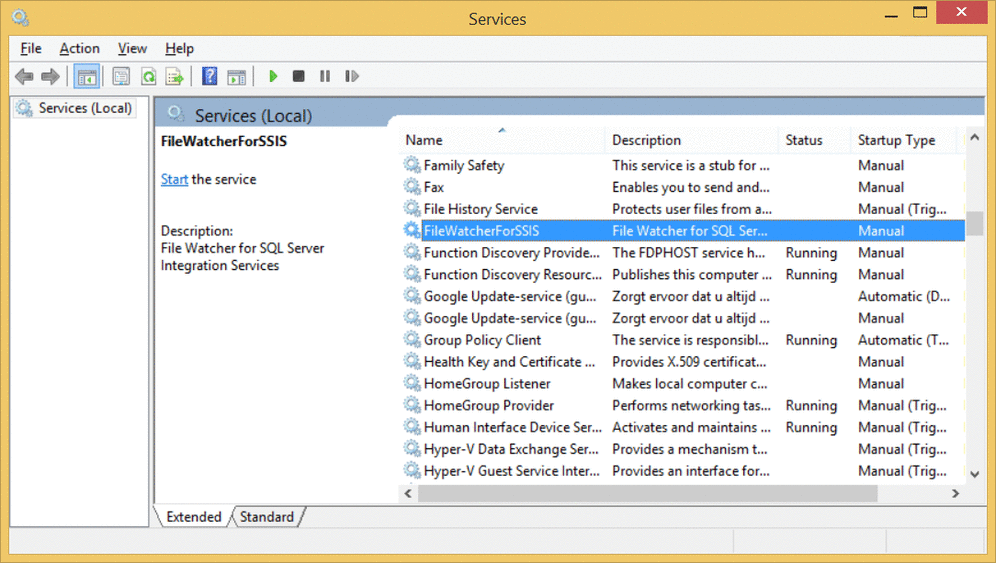Click gear icon beside Health Key and Certificate

[x=412, y=361]
